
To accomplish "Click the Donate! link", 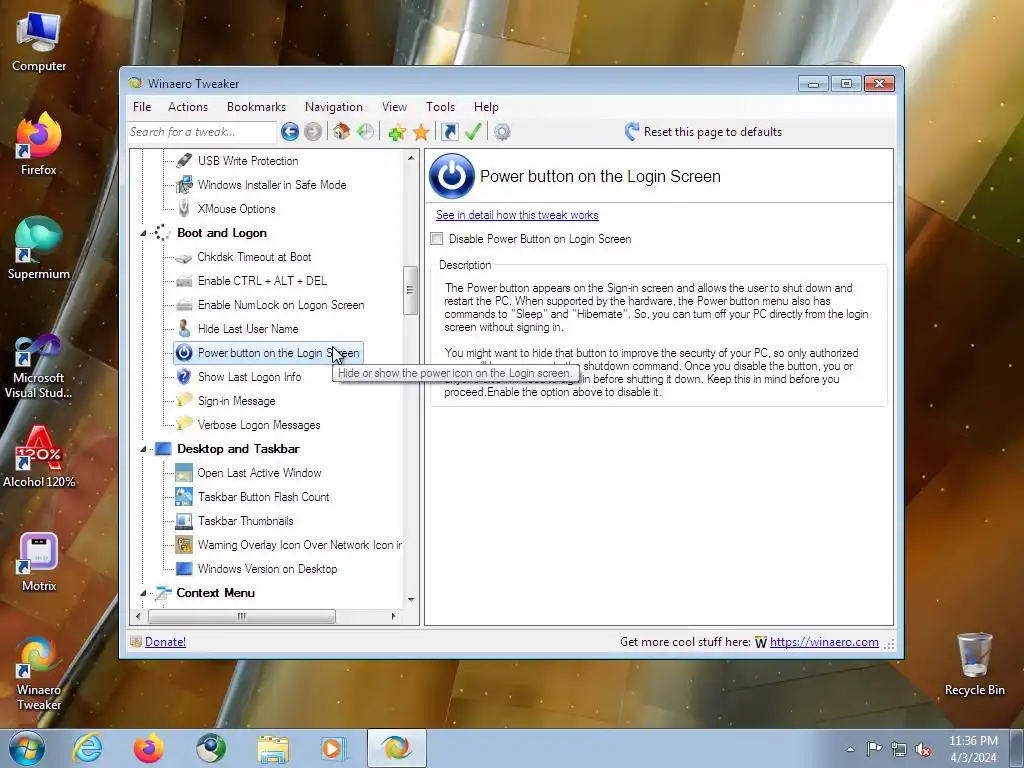I will (165, 642).
